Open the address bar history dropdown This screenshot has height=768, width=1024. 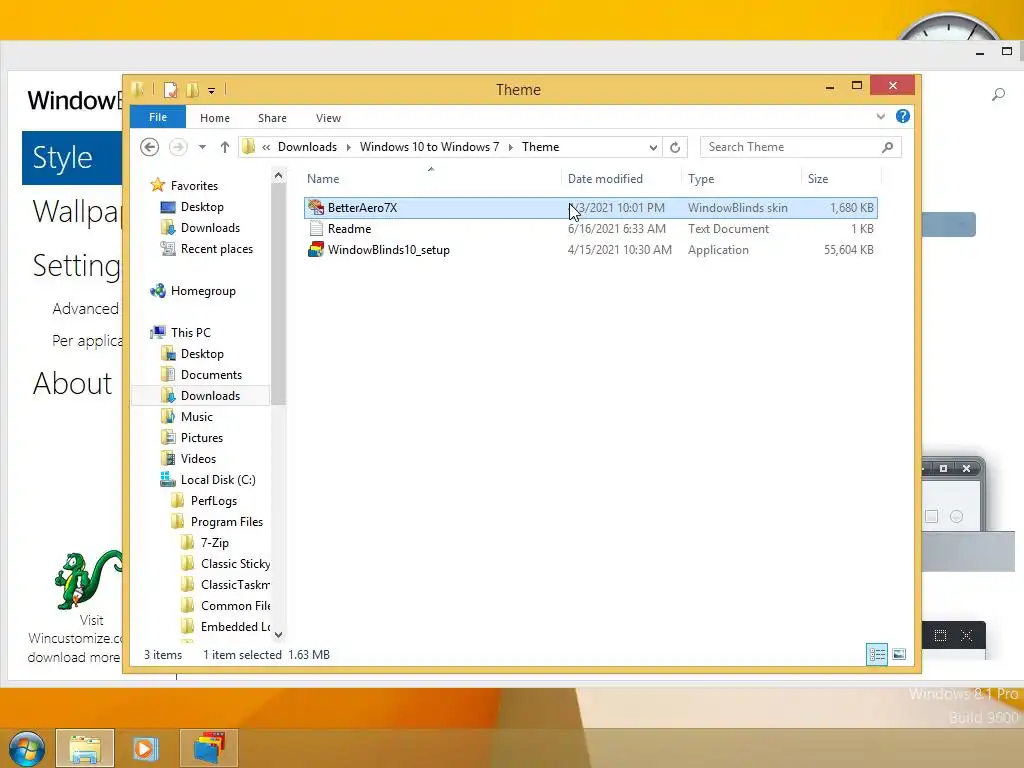click(653, 147)
